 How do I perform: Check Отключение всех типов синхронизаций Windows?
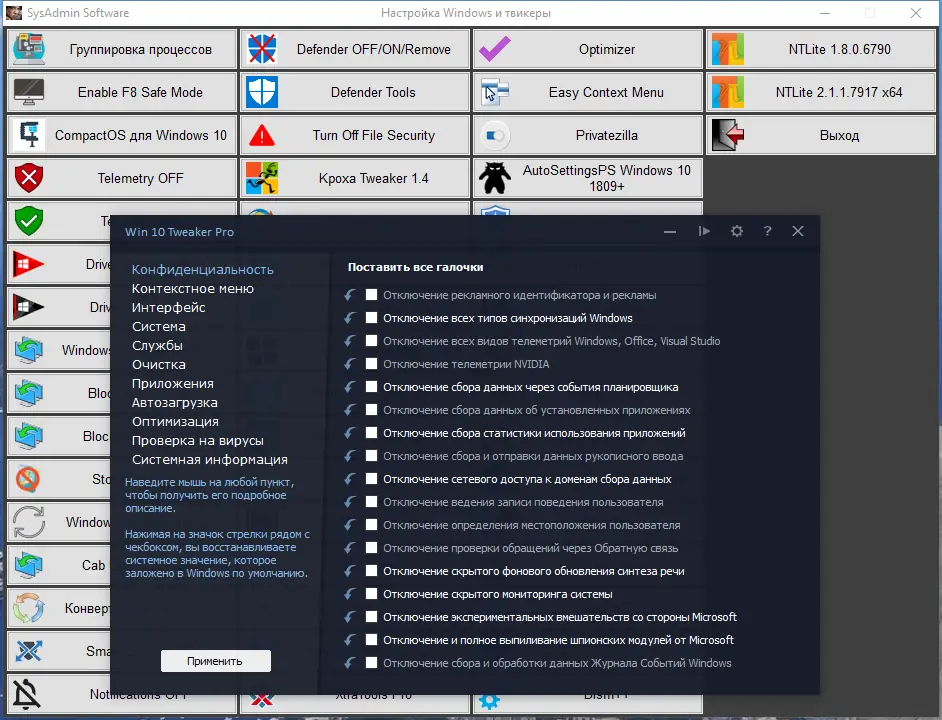pyautogui.click(x=371, y=317)
